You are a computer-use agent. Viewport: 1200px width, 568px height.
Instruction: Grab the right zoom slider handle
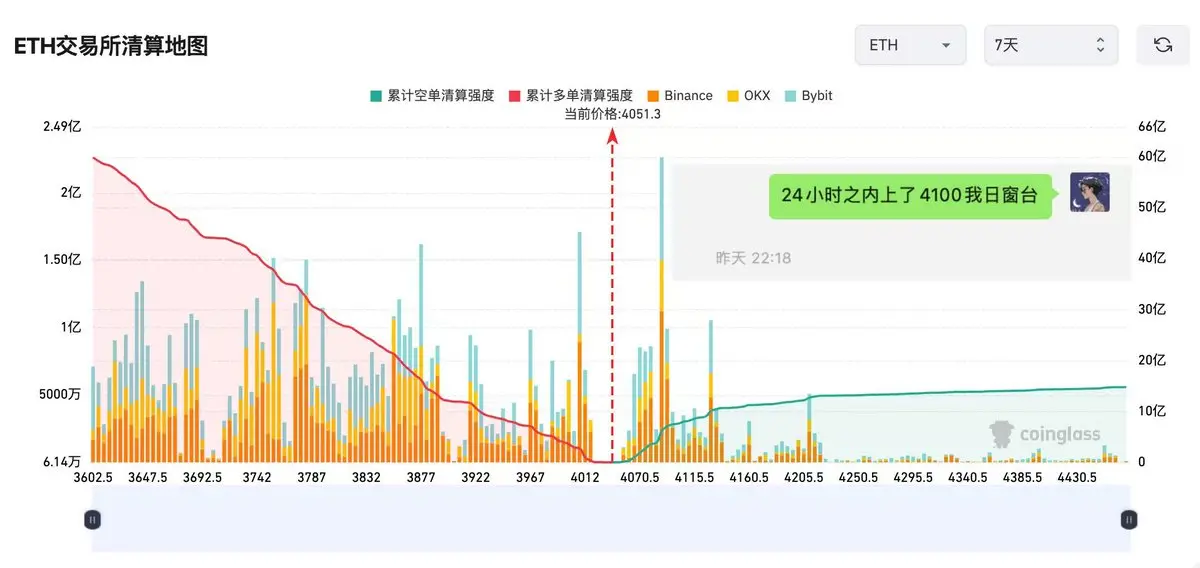click(x=1129, y=520)
